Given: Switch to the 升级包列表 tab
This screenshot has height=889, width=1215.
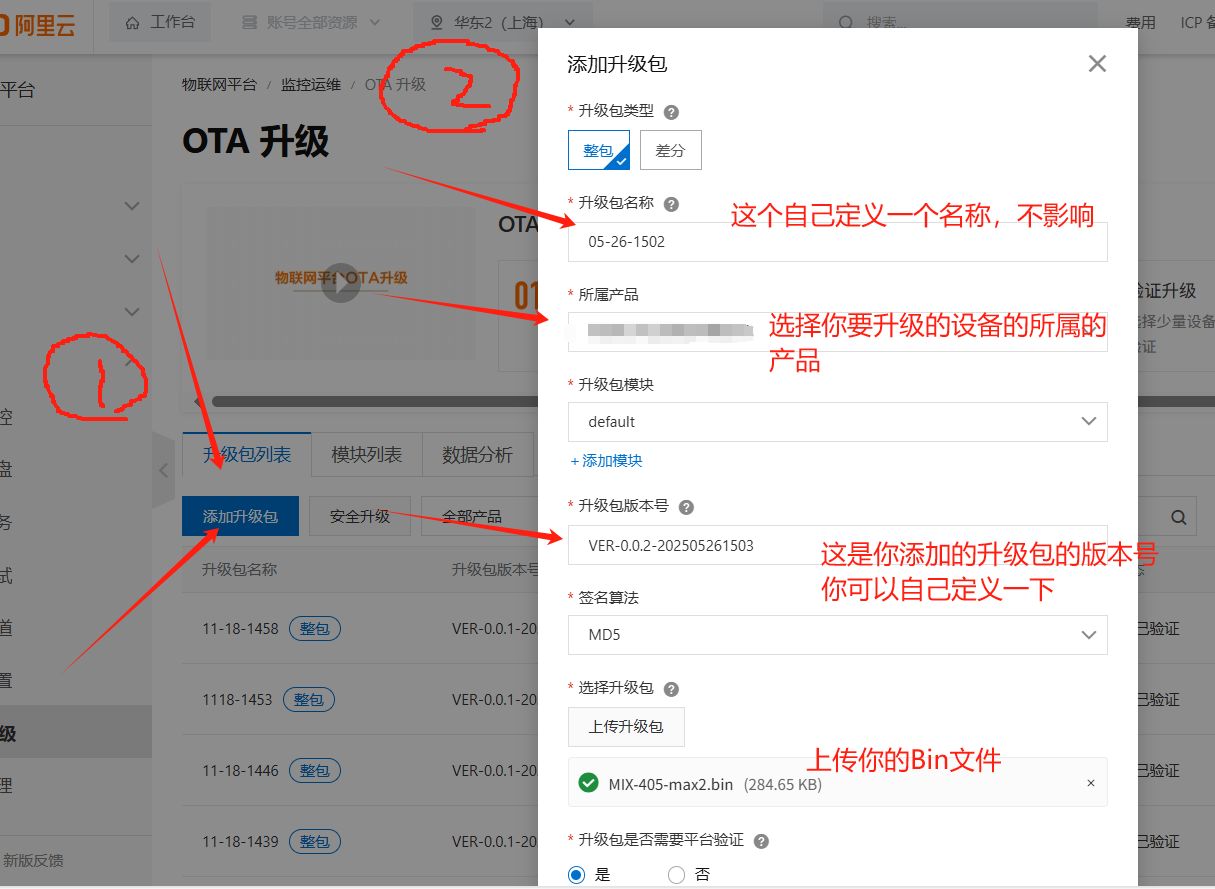Looking at the screenshot, I should pyautogui.click(x=247, y=455).
